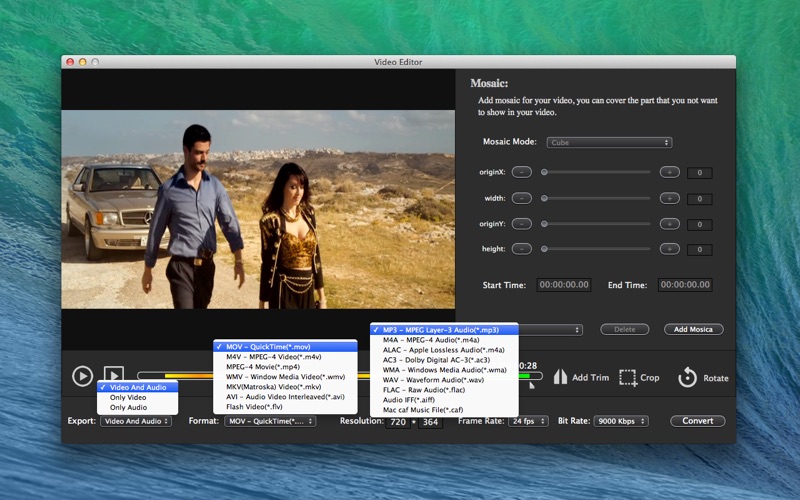The width and height of the screenshot is (800, 500).
Task: Click the green timeline segment
Action: tap(524, 376)
